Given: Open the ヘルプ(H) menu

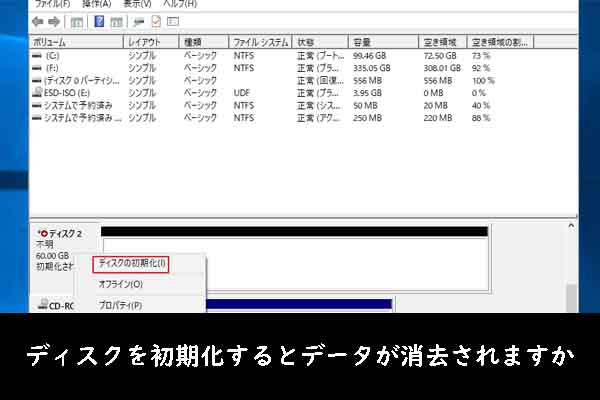Looking at the screenshot, I should [178, 3].
